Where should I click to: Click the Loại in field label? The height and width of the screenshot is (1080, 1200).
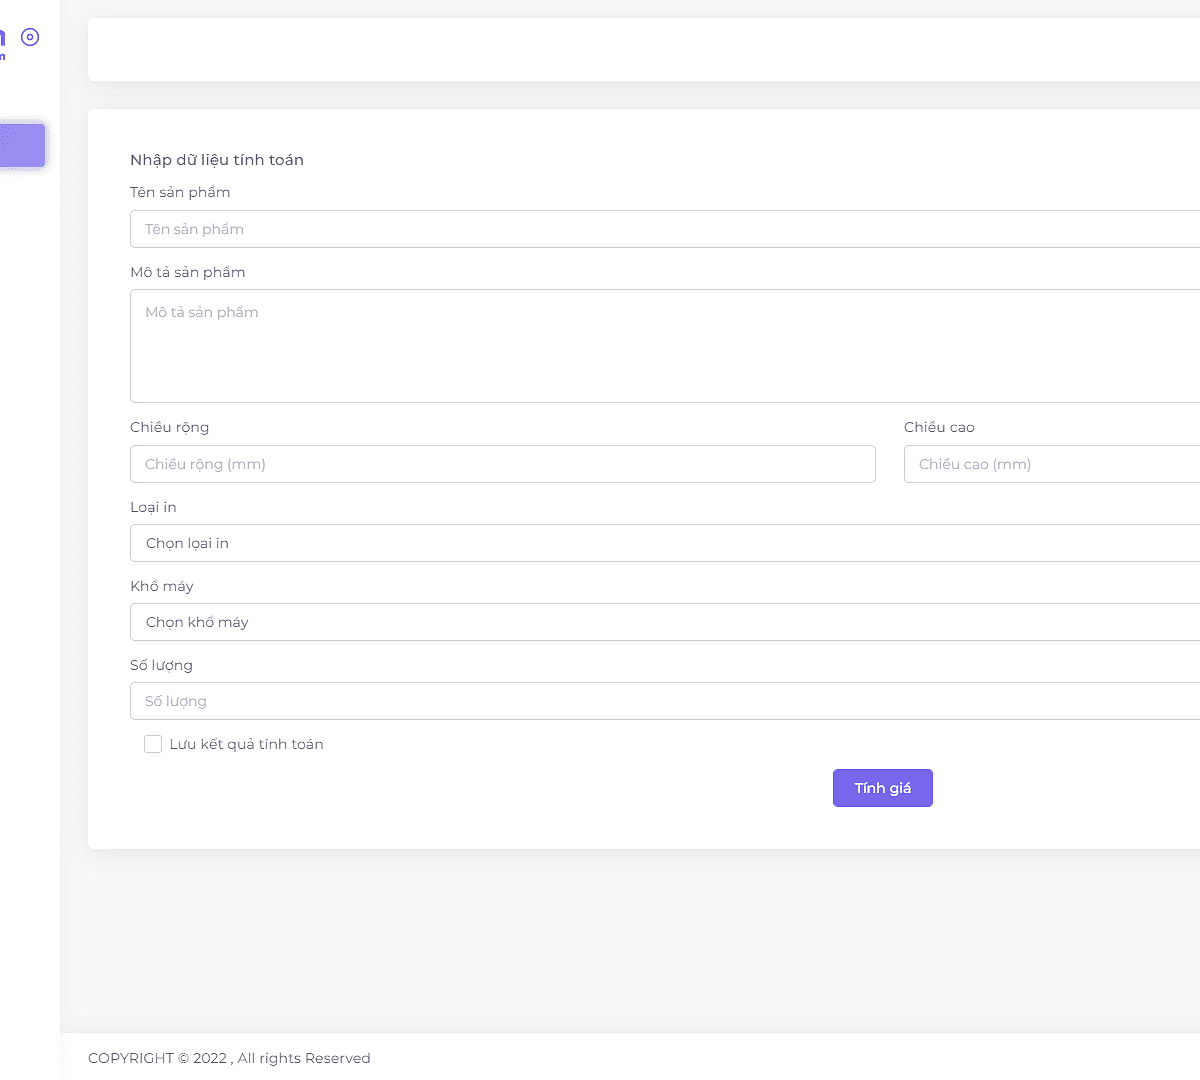[x=153, y=507]
